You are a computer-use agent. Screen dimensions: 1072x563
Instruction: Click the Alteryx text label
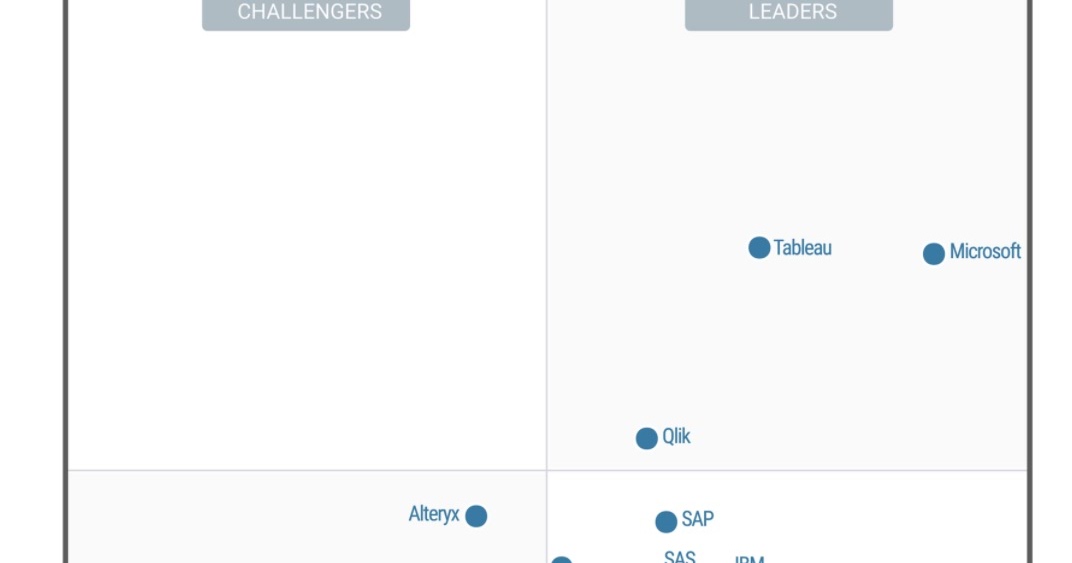[434, 514]
